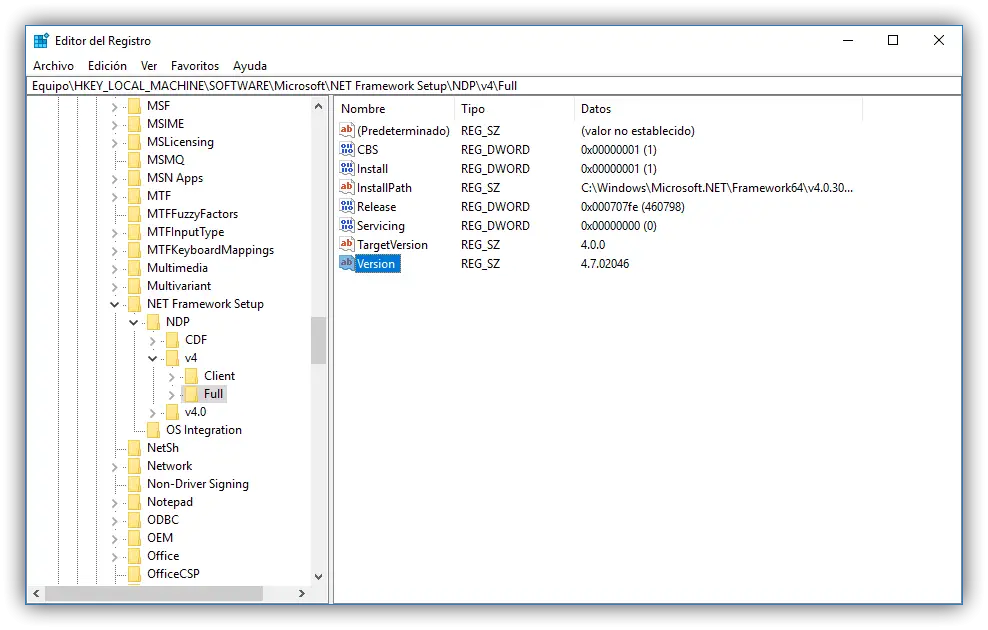Click the MSMQ folder icon

click(x=134, y=160)
